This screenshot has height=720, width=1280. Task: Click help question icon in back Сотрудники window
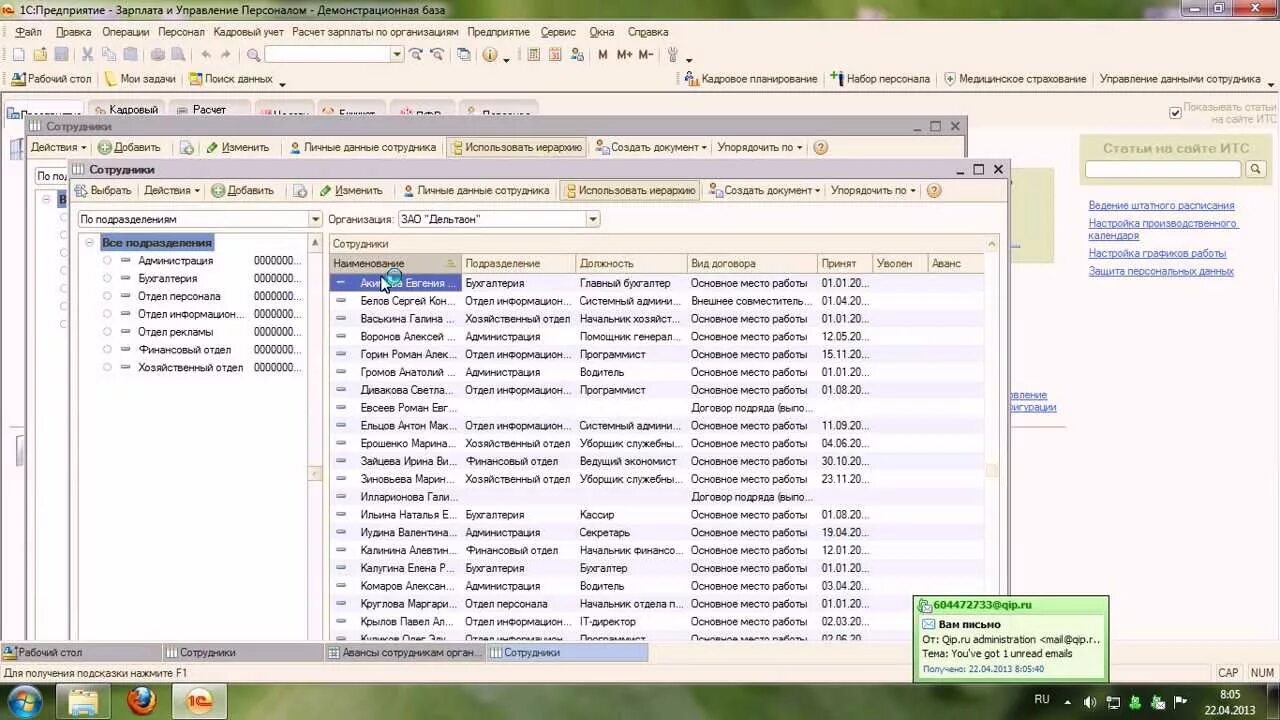[821, 147]
